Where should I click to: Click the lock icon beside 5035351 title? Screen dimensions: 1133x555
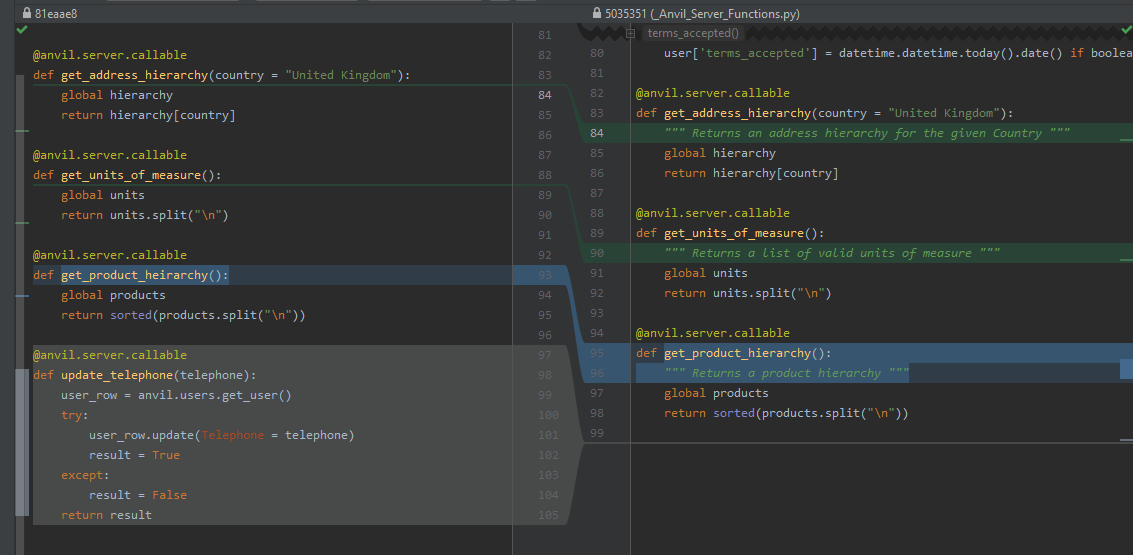click(597, 13)
